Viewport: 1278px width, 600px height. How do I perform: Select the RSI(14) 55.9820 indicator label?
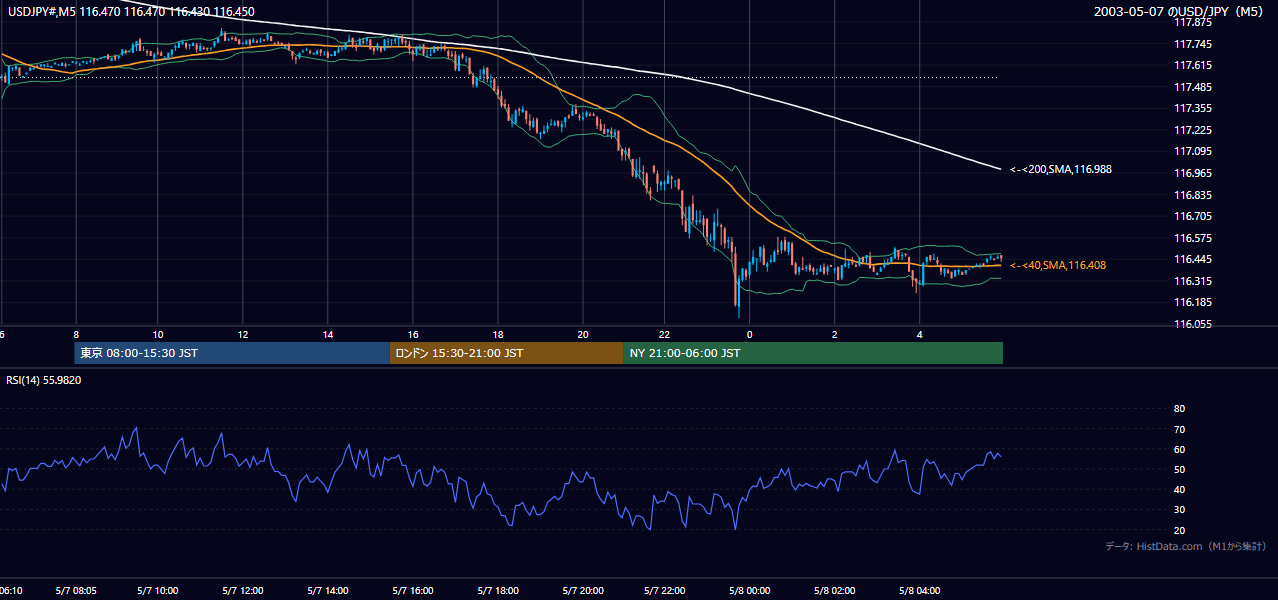[x=44, y=380]
